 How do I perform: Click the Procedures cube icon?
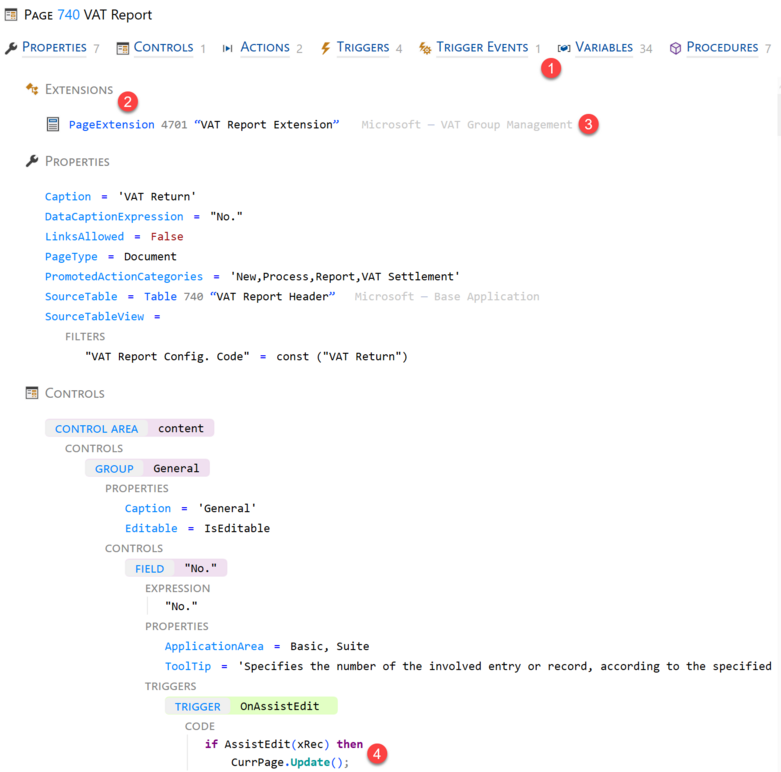point(675,48)
